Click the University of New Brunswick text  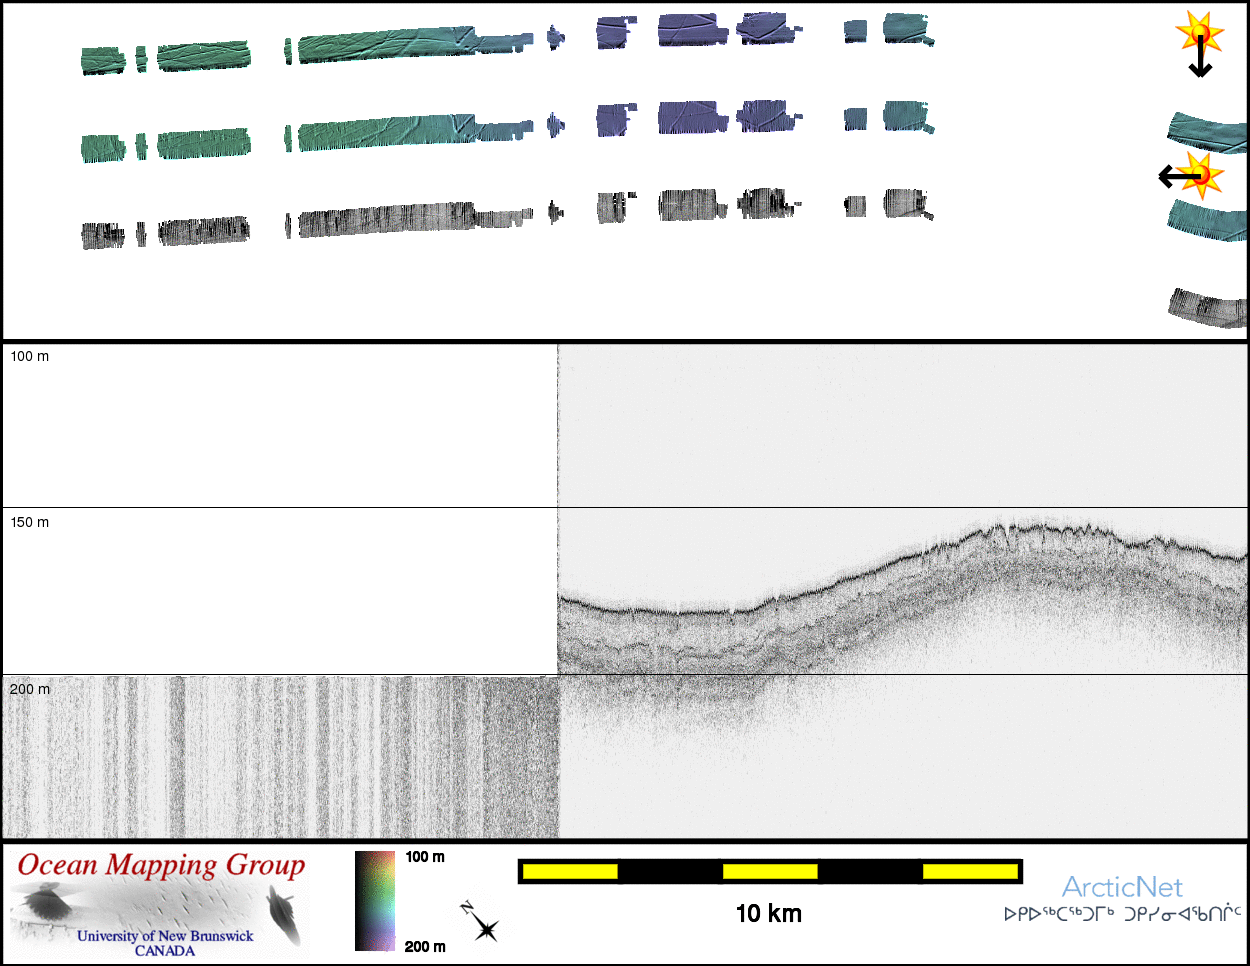point(165,936)
